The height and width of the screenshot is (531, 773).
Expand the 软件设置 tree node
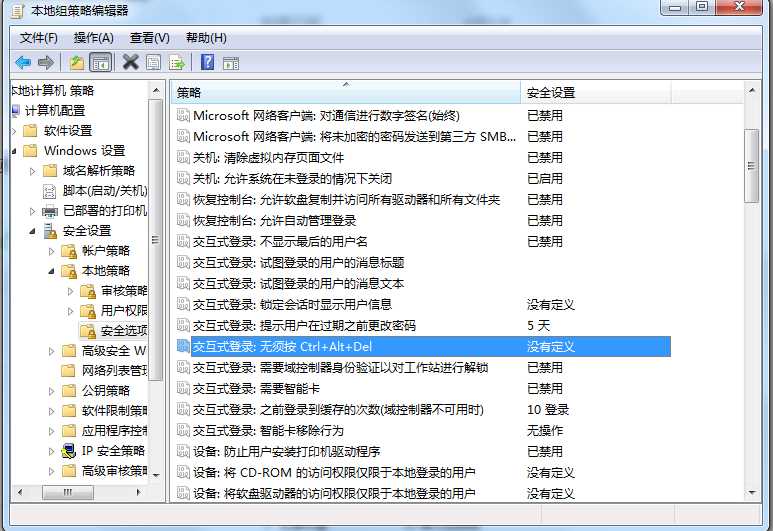pos(14,131)
